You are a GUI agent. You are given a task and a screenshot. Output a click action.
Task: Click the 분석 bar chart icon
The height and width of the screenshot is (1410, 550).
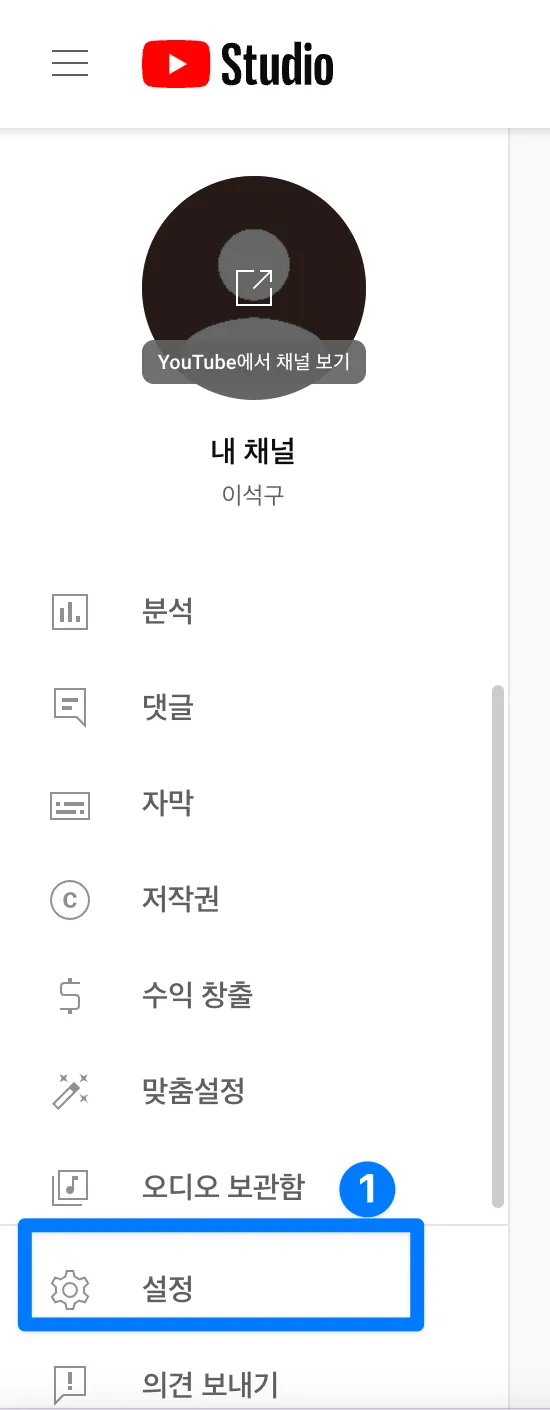[70, 611]
